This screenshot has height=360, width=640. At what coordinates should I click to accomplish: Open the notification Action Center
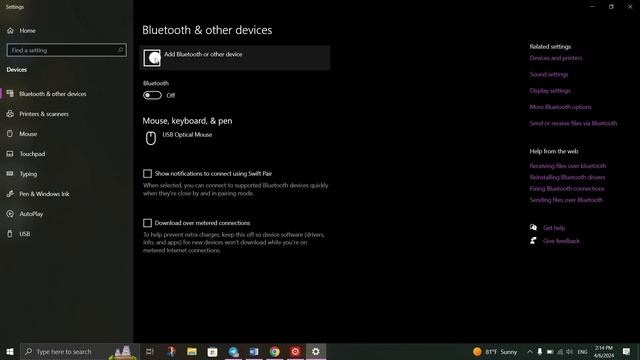click(627, 351)
